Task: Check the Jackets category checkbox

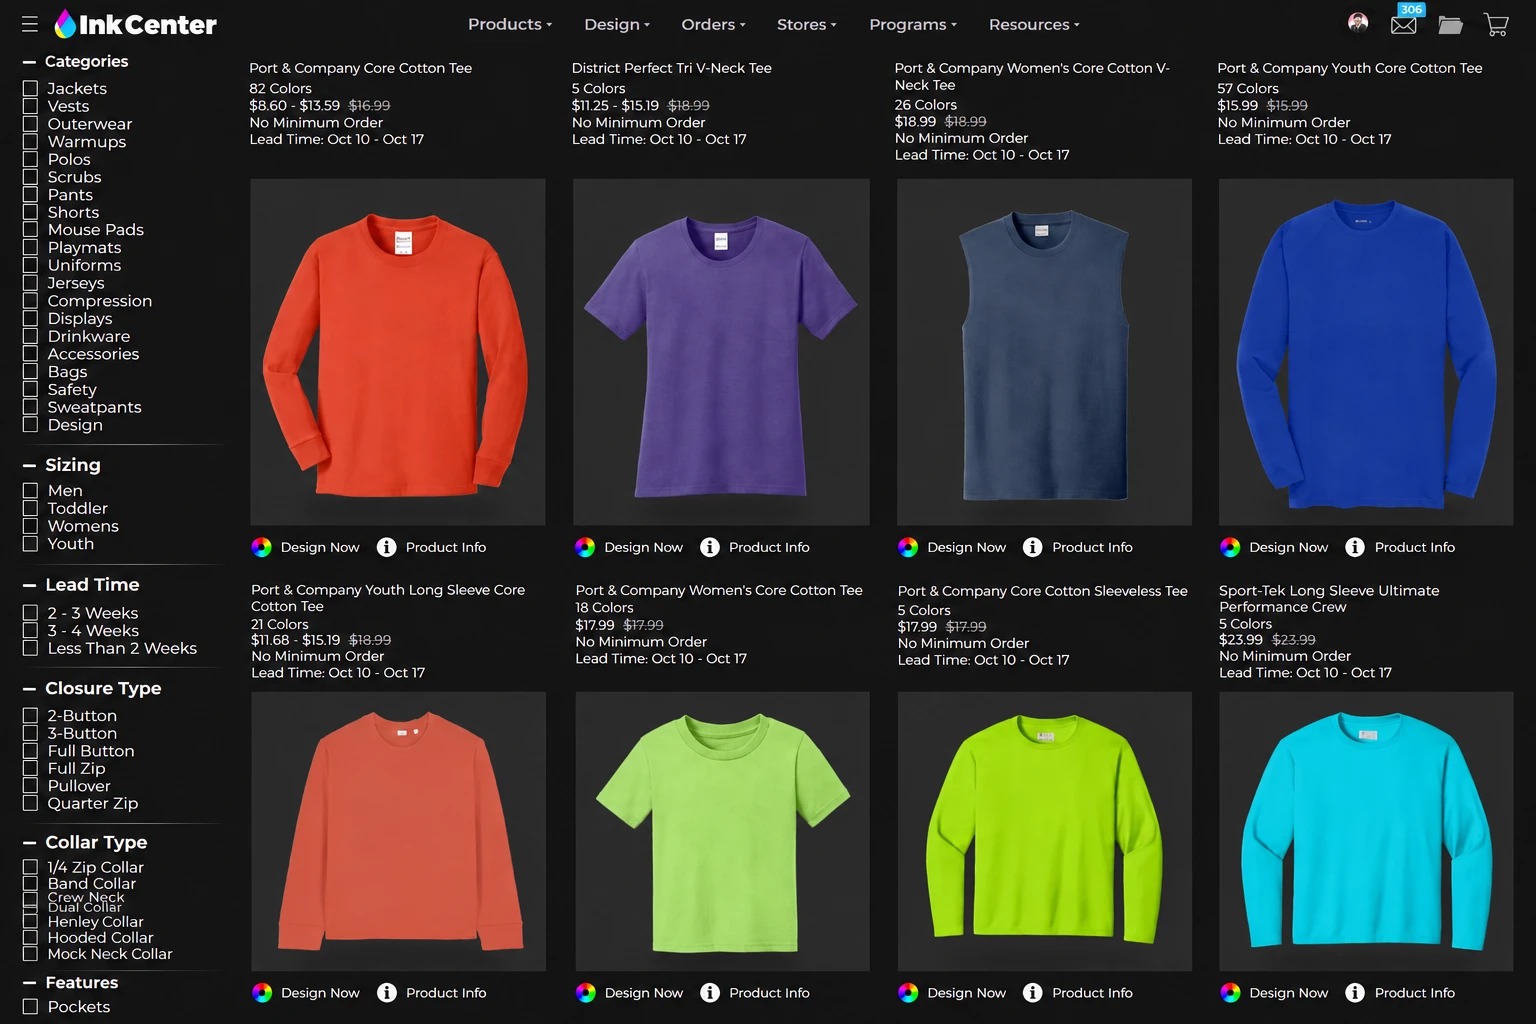Action: [30, 88]
